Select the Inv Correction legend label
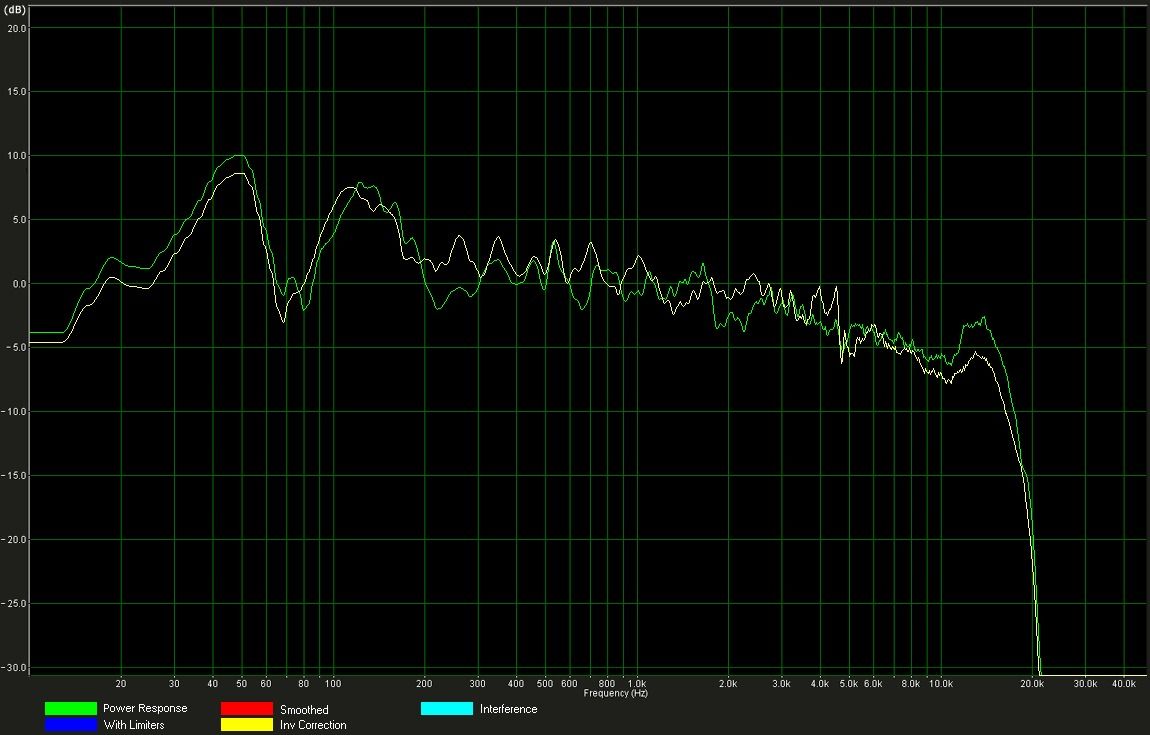 313,725
